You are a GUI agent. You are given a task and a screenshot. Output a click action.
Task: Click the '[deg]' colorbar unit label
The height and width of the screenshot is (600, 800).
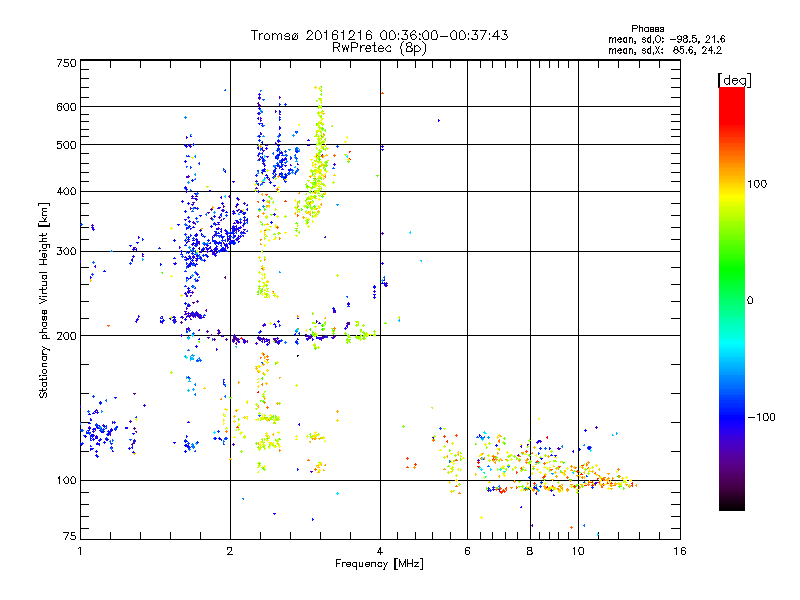[734, 81]
